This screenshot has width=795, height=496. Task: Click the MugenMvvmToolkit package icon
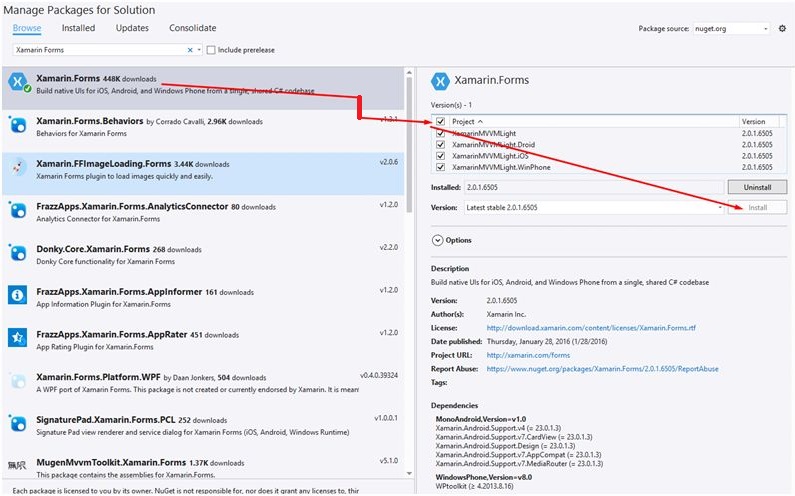17,465
